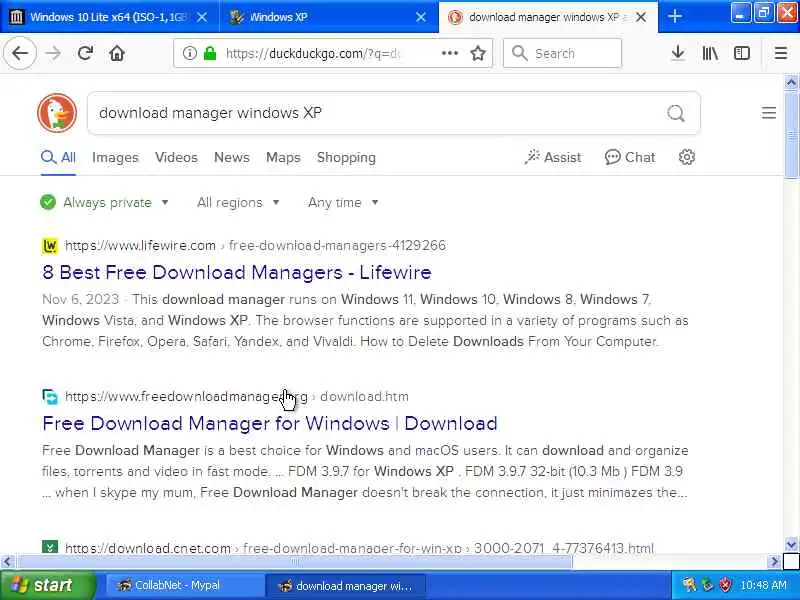
Task: Click the Firefox Search box
Action: [562, 53]
